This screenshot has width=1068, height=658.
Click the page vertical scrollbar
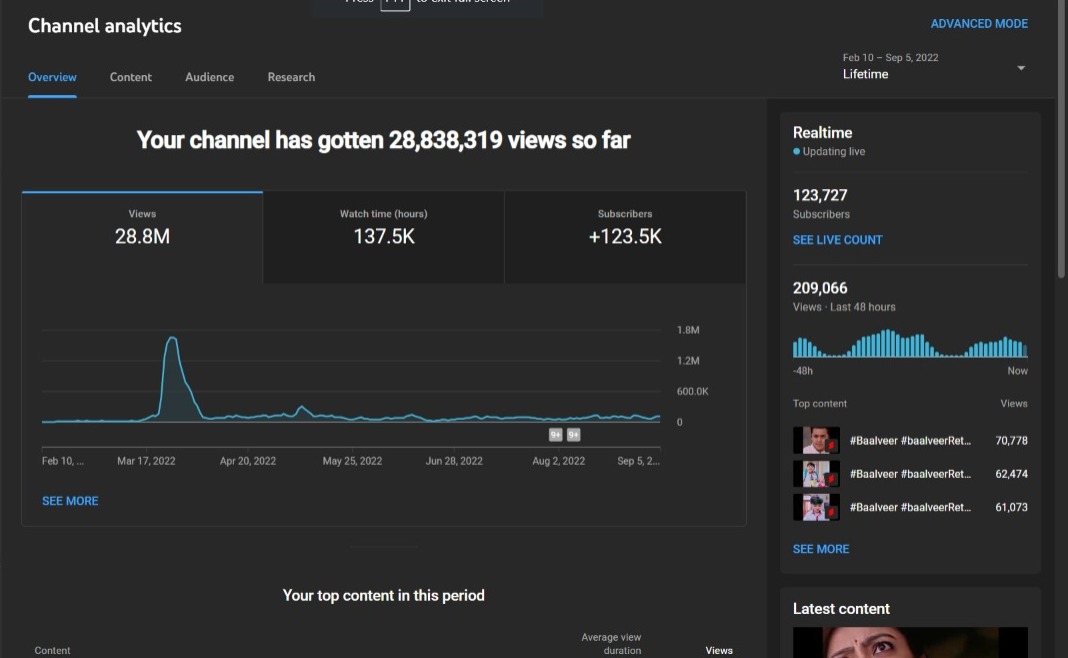[x=1061, y=139]
